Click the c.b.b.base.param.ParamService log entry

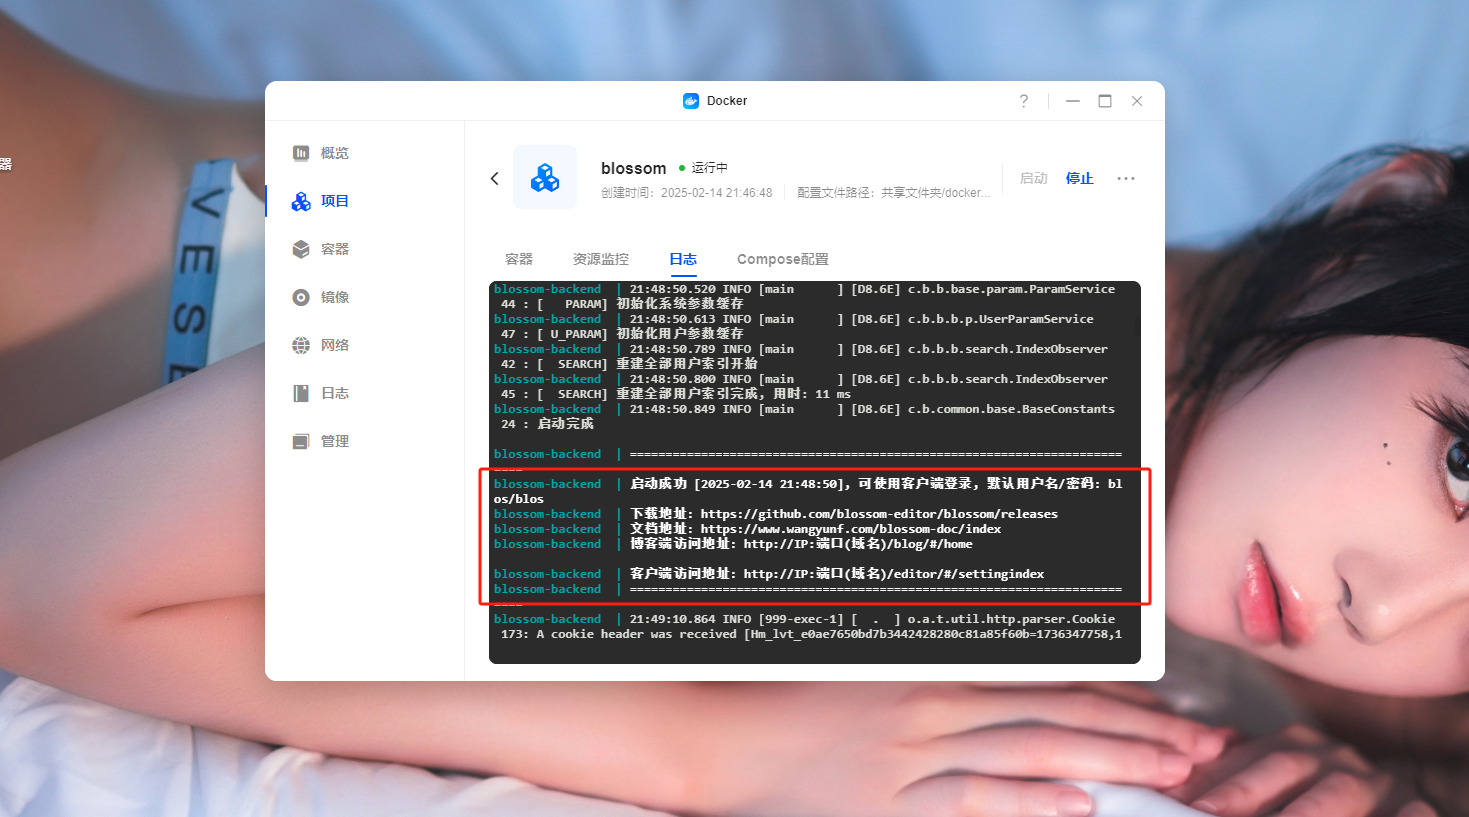1011,289
